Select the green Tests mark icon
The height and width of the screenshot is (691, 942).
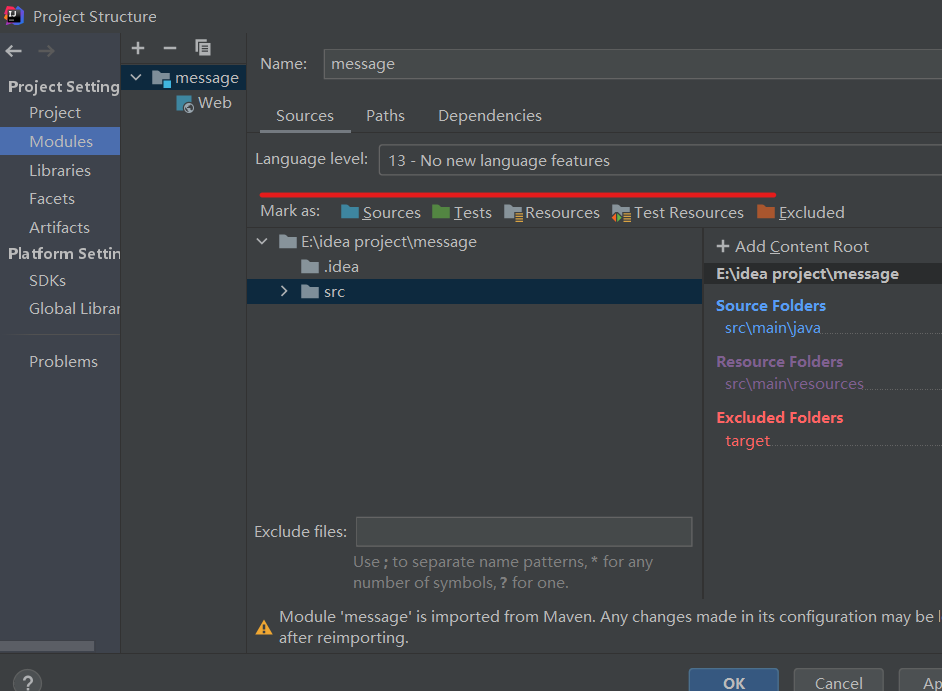pyautogui.click(x=440, y=212)
